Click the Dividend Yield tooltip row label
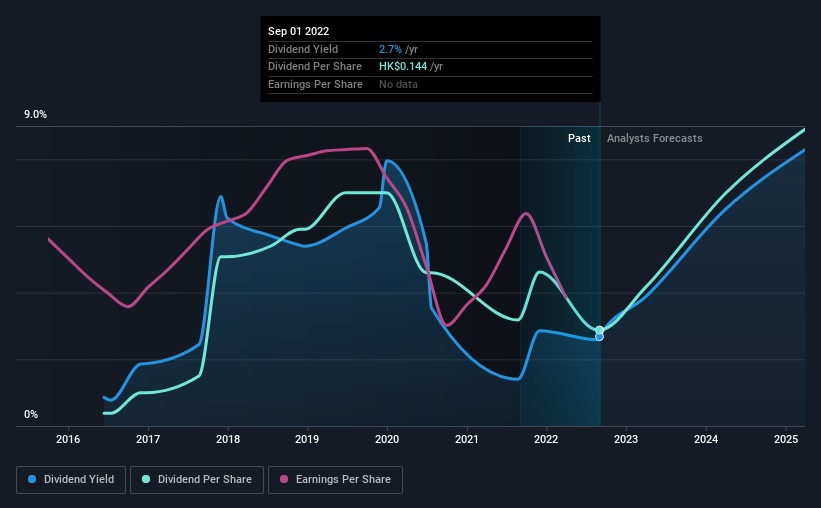The width and height of the screenshot is (821, 508). 303,49
